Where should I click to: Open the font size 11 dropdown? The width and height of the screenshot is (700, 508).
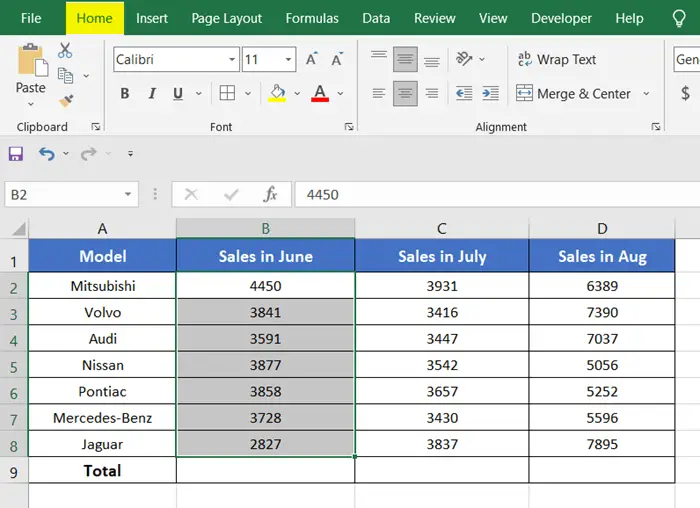click(x=288, y=59)
